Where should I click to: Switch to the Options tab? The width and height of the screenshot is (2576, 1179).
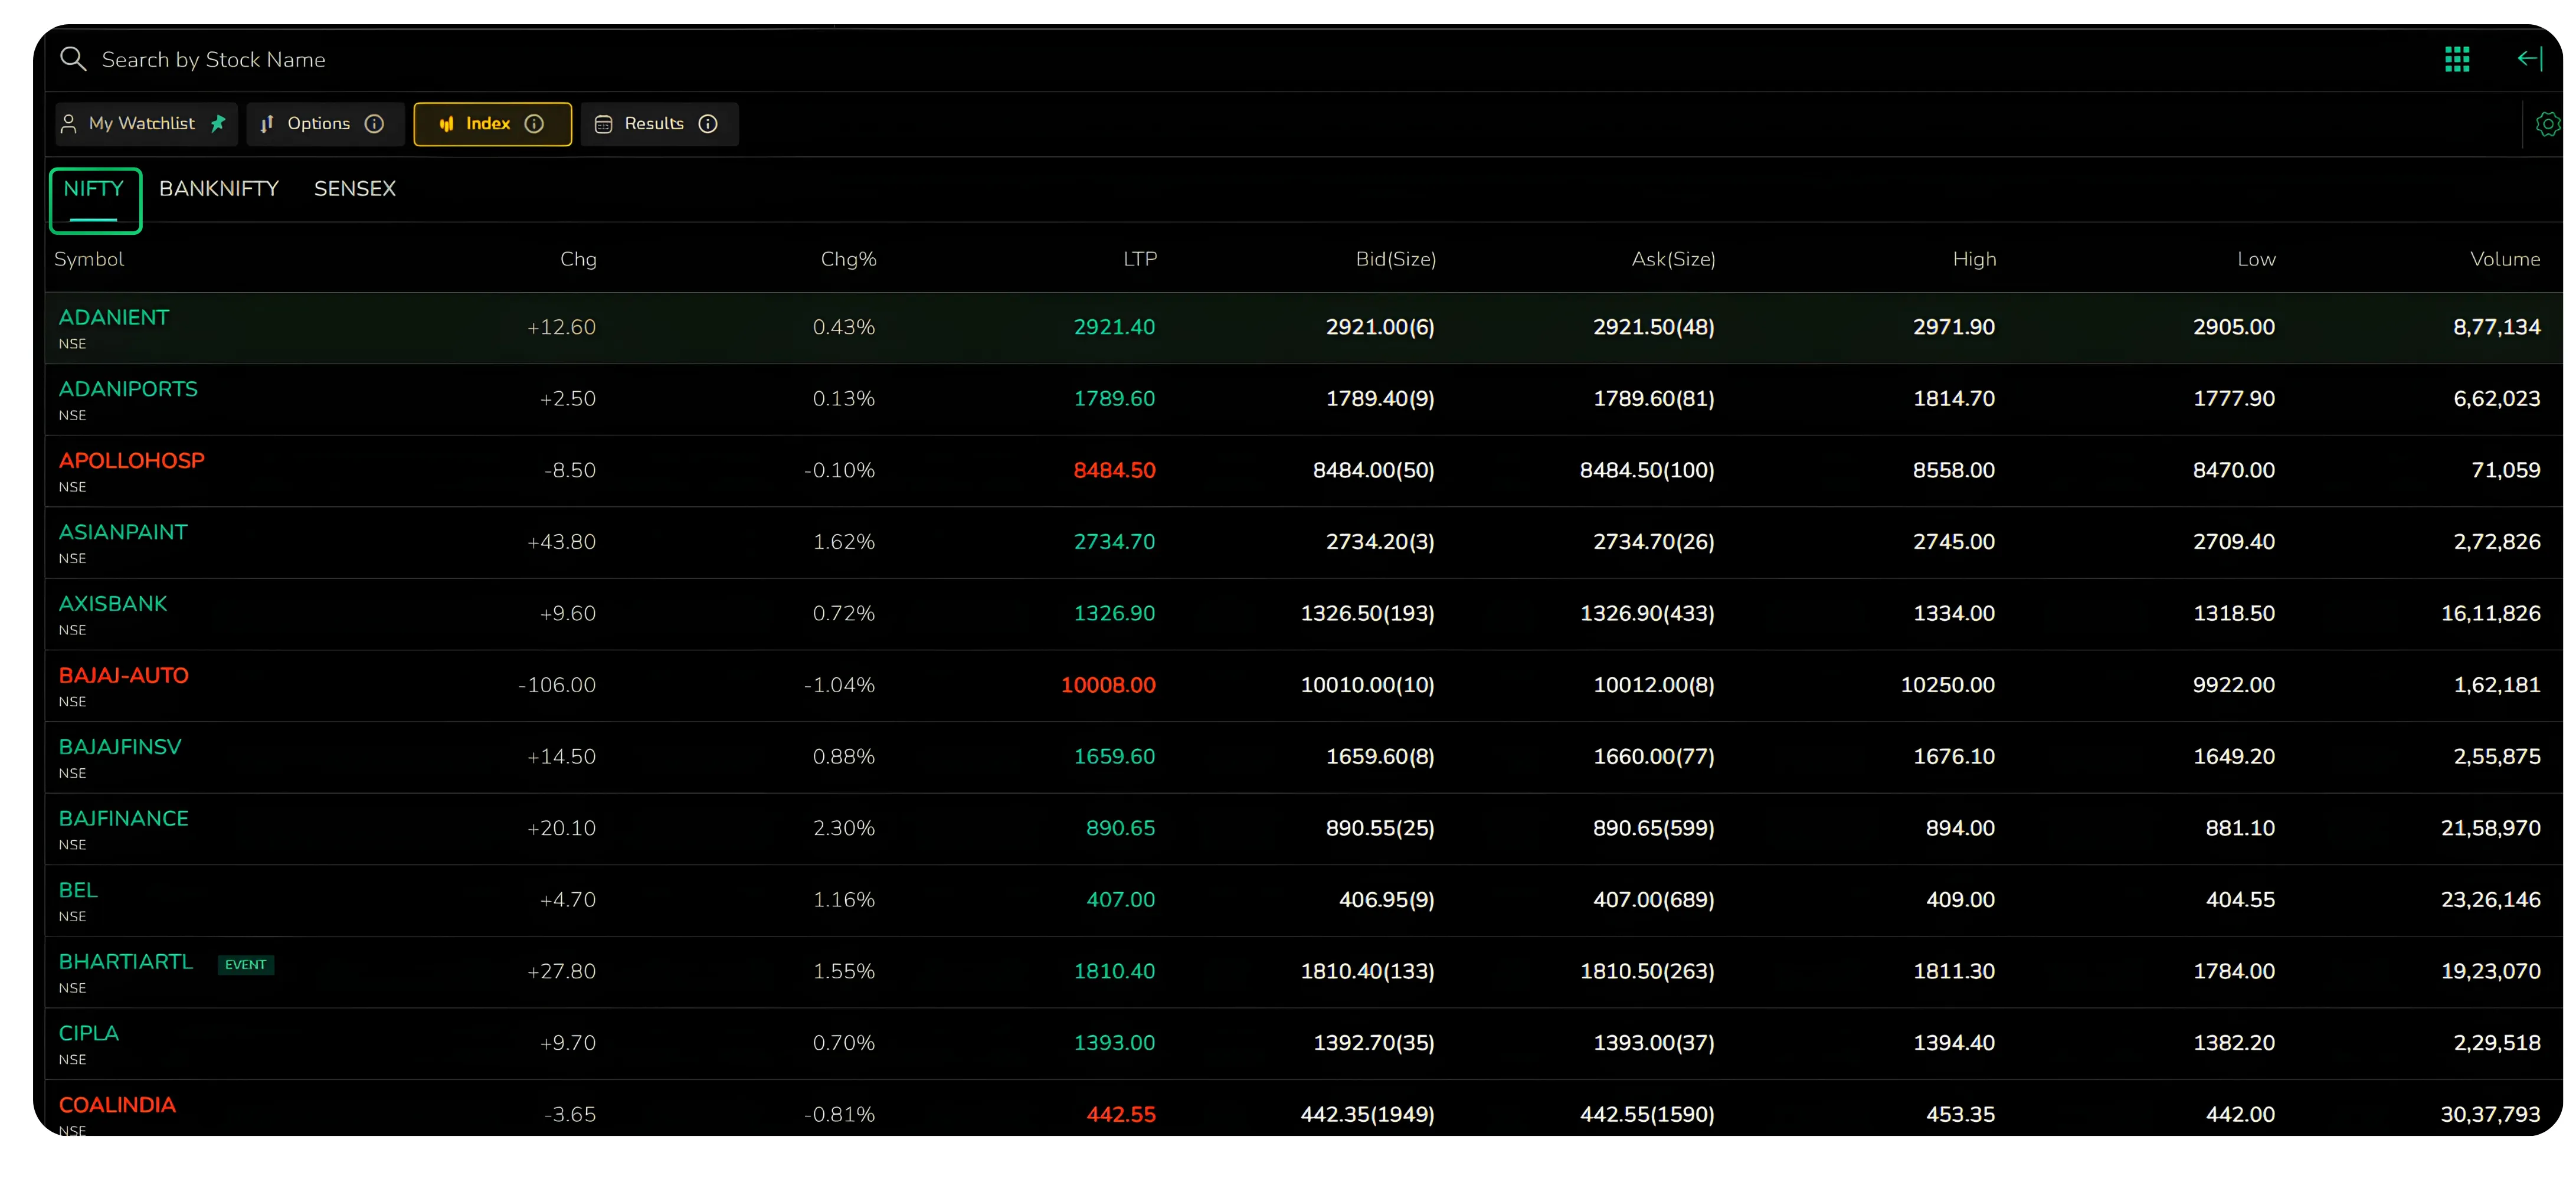click(325, 124)
